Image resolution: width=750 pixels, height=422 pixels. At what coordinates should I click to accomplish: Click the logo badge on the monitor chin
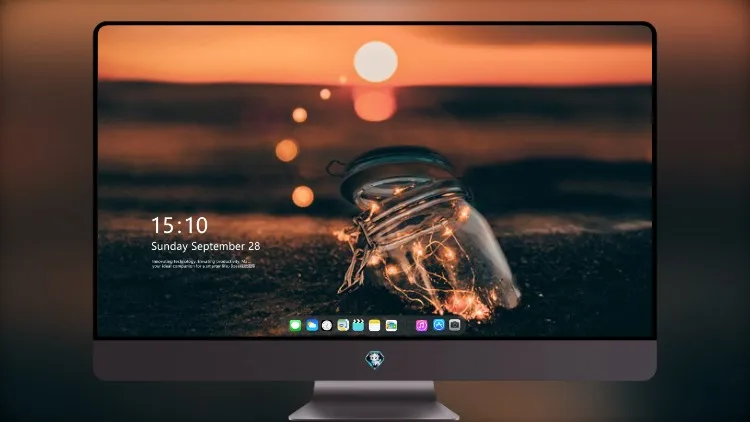[375, 360]
